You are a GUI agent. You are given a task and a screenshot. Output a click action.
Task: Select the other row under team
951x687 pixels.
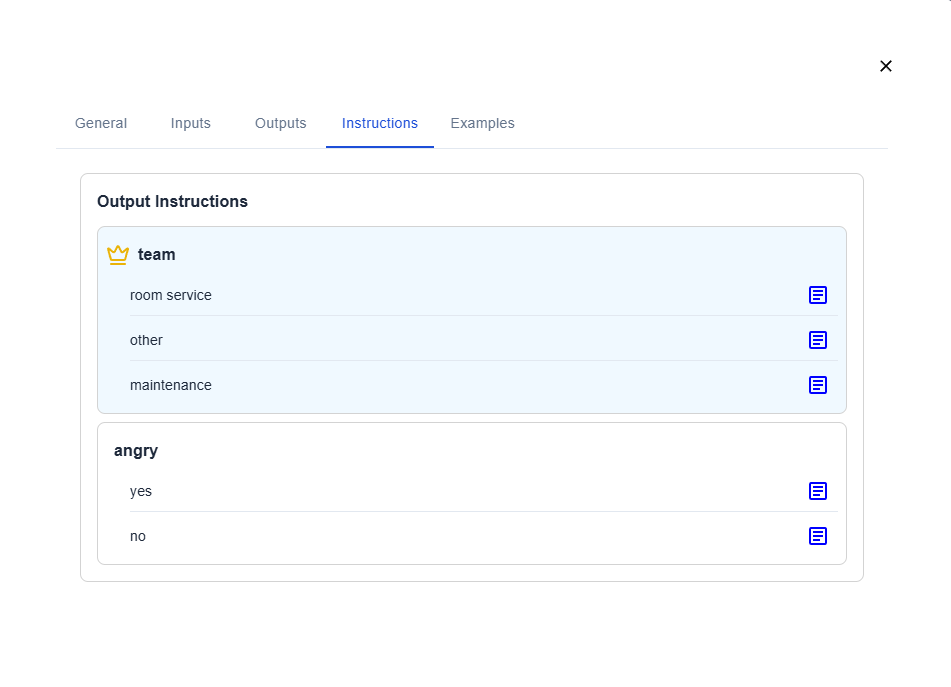(x=483, y=340)
